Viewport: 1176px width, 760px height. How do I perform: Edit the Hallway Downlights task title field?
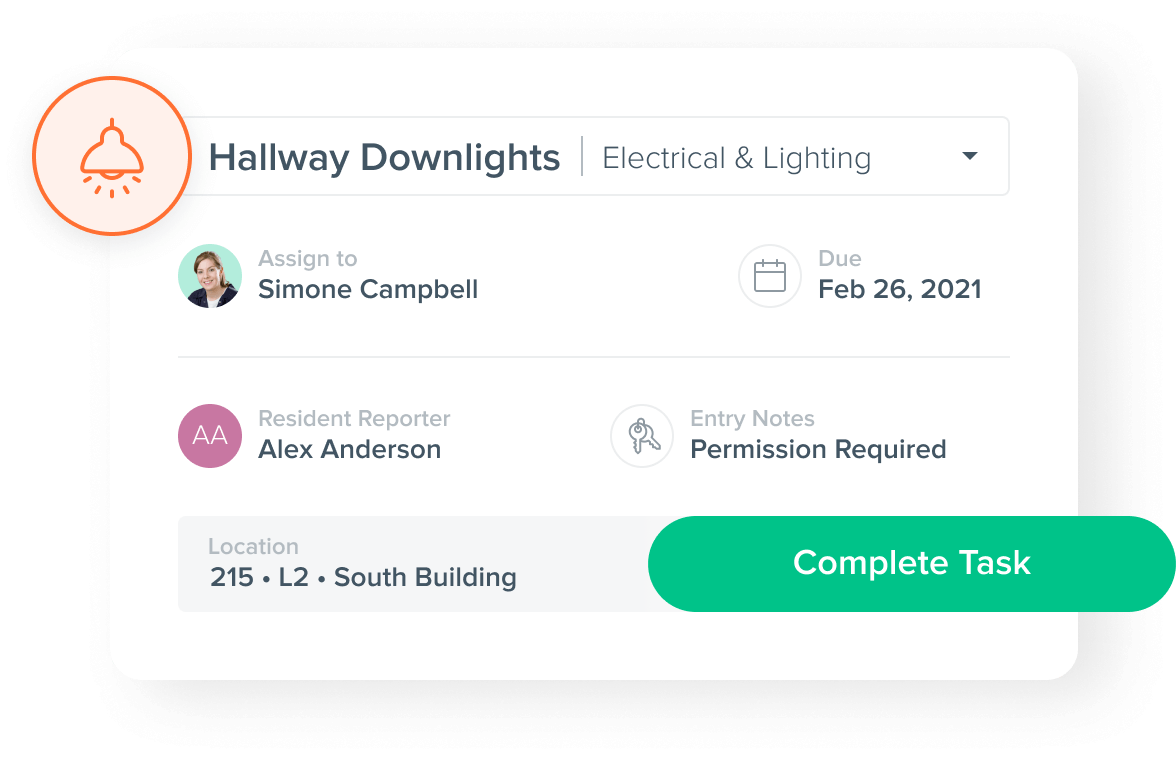pyautogui.click(x=384, y=157)
